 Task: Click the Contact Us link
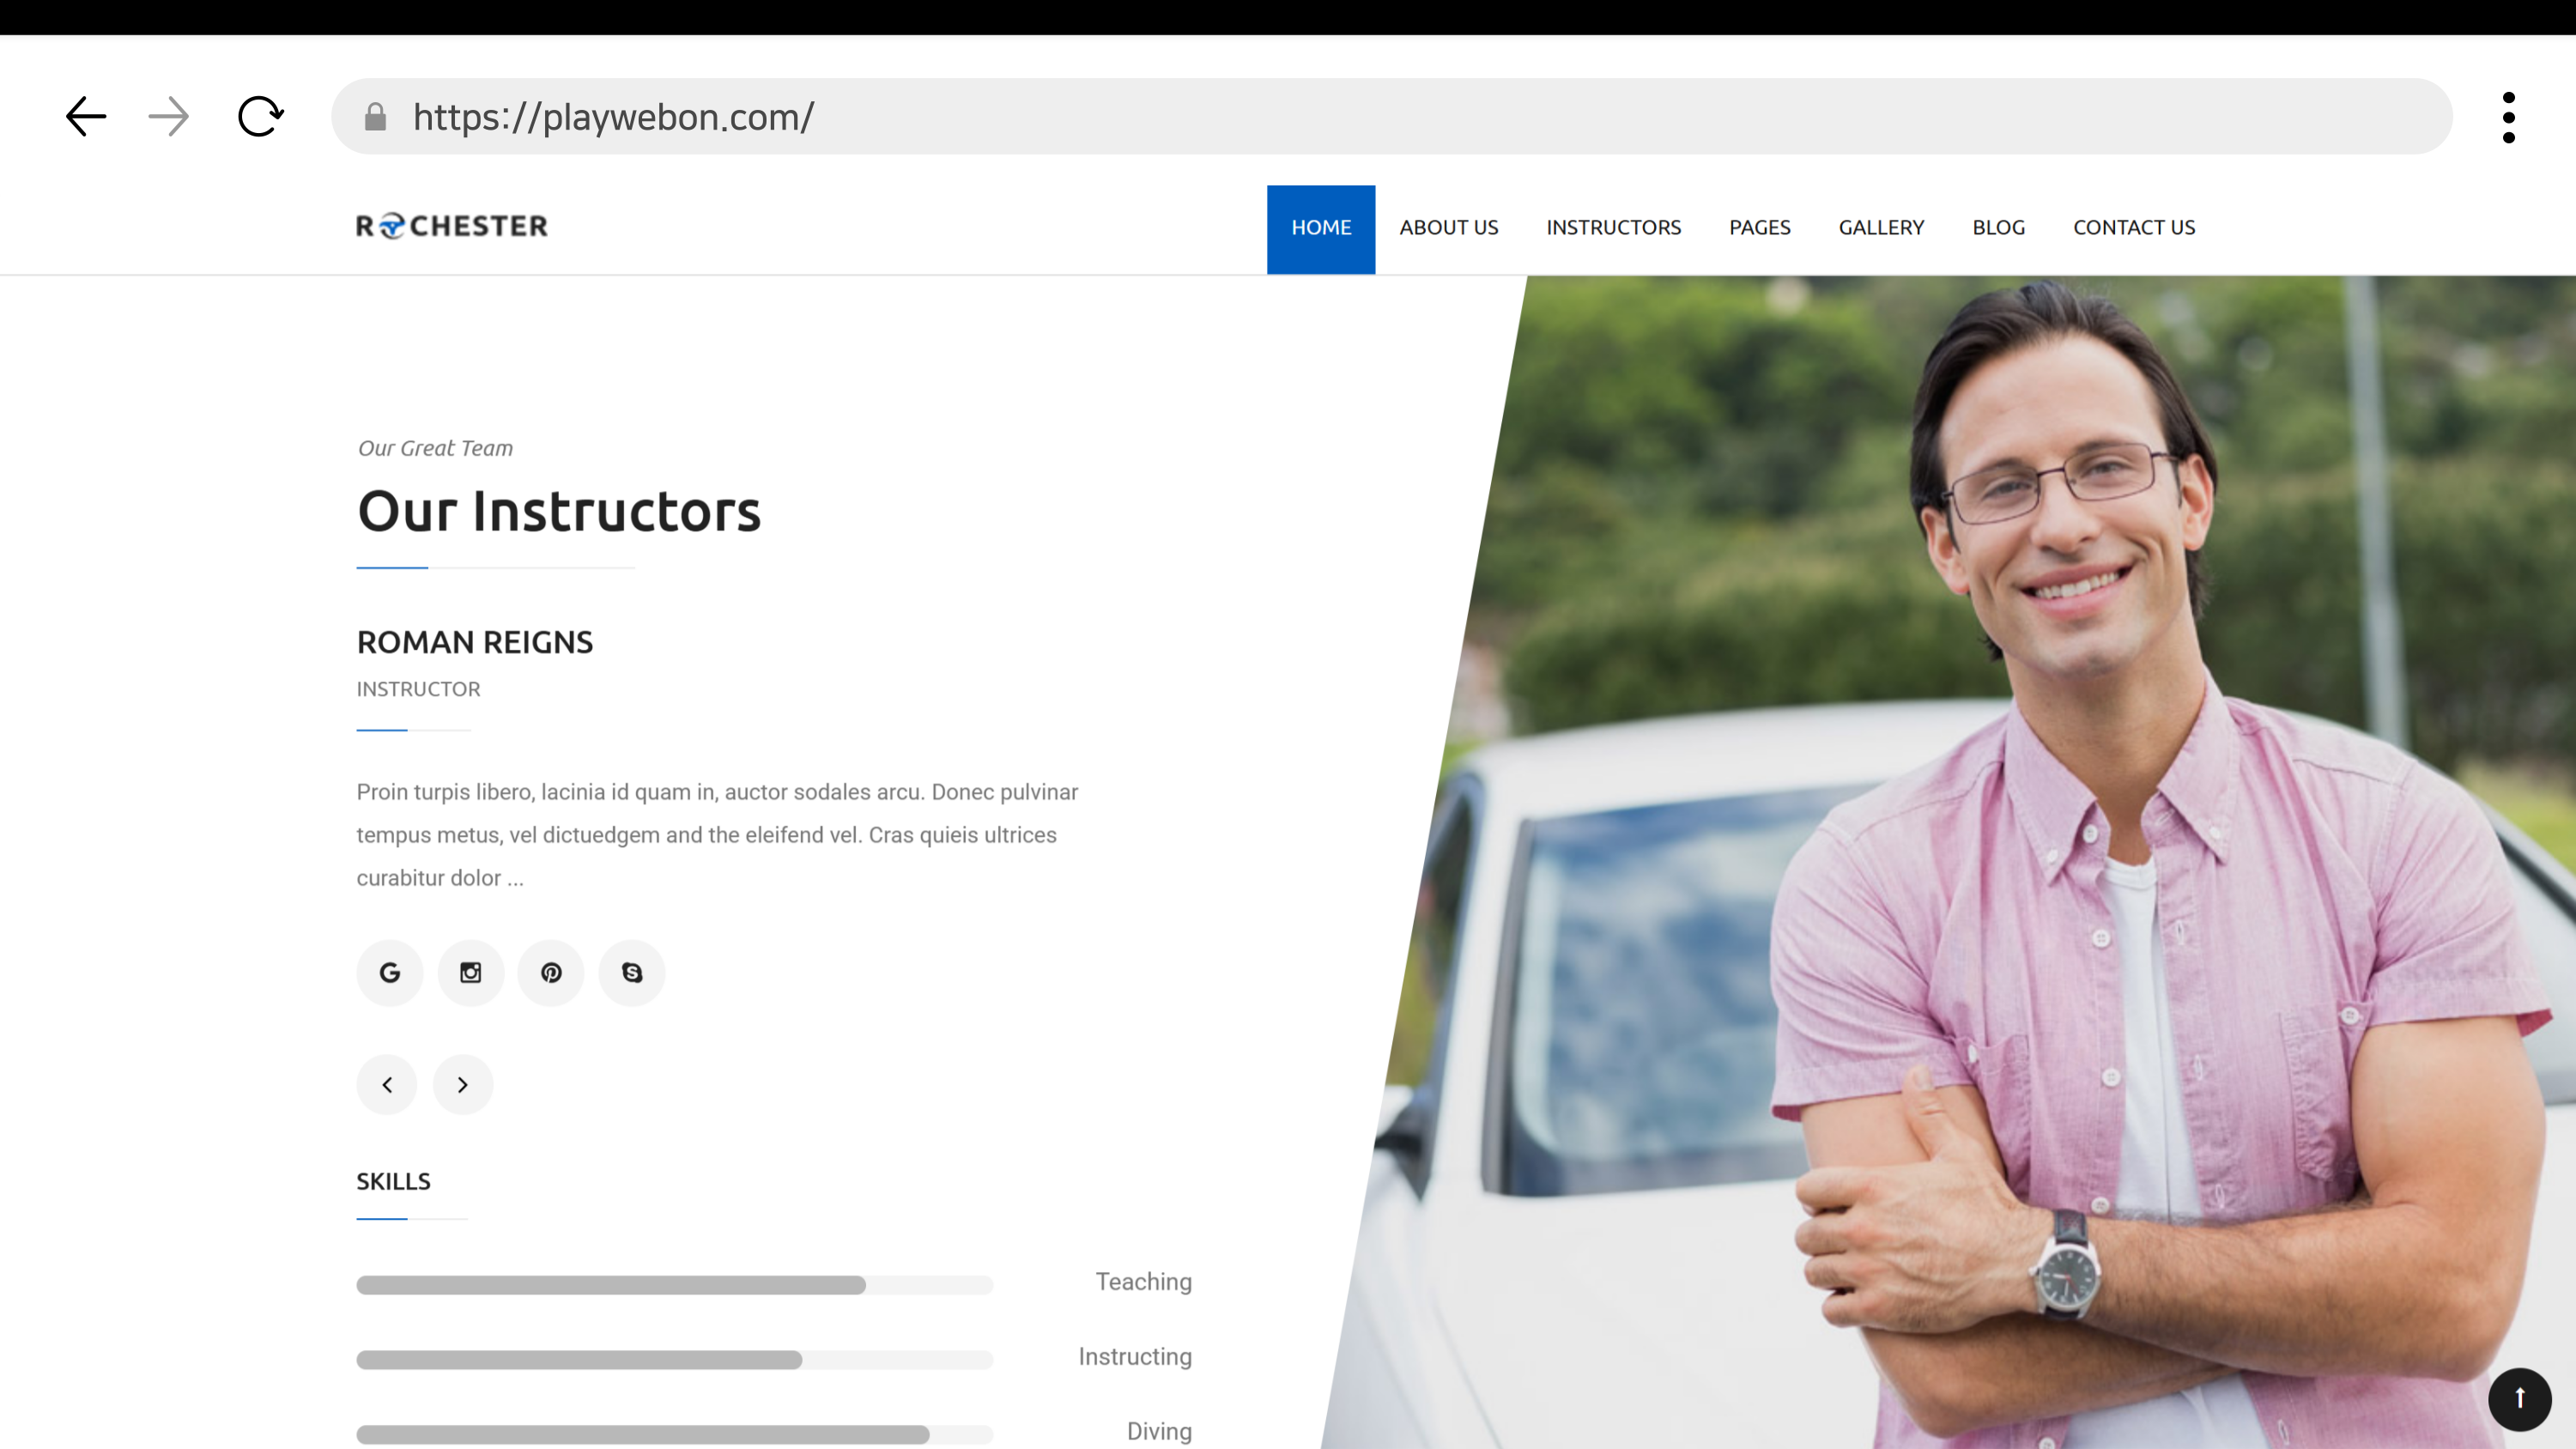(x=2133, y=228)
